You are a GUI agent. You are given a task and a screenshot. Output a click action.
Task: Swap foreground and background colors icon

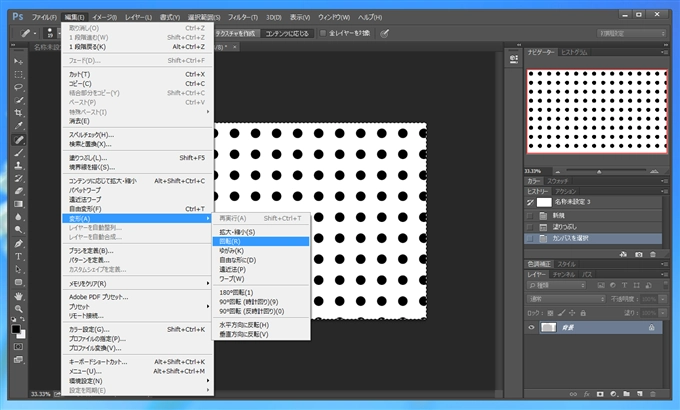tap(23, 319)
